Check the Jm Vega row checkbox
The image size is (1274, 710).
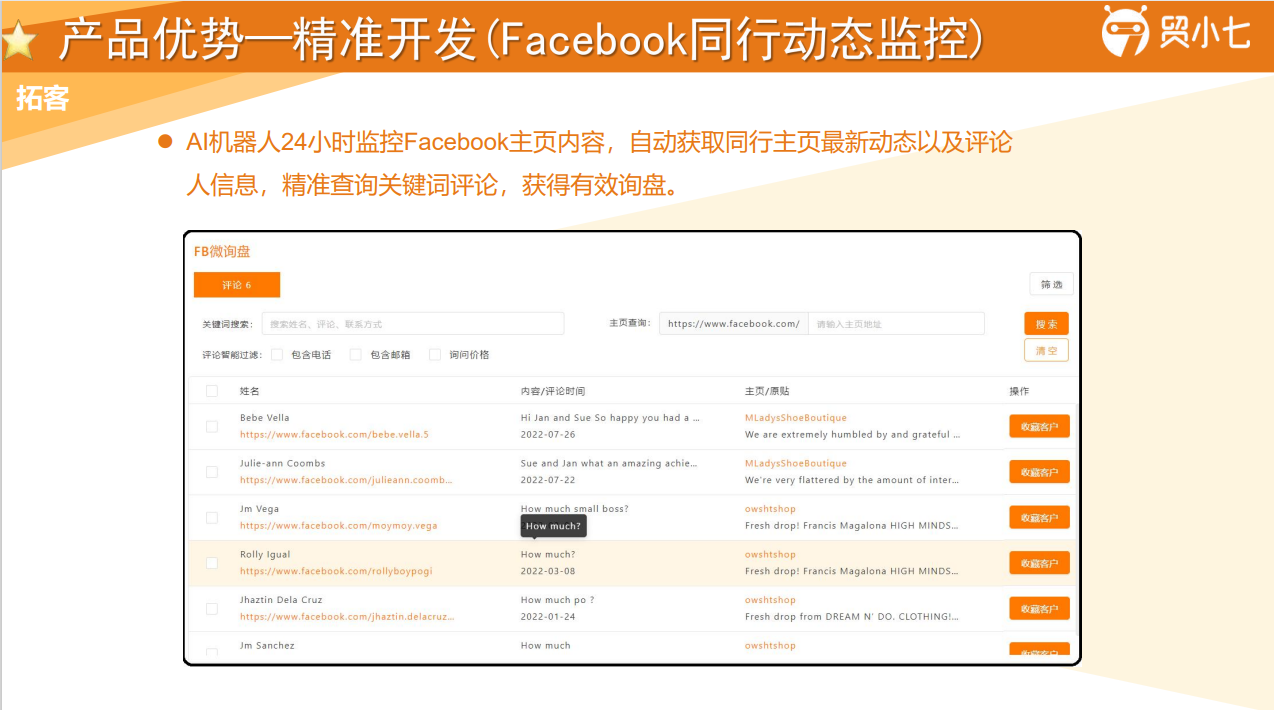tap(212, 517)
